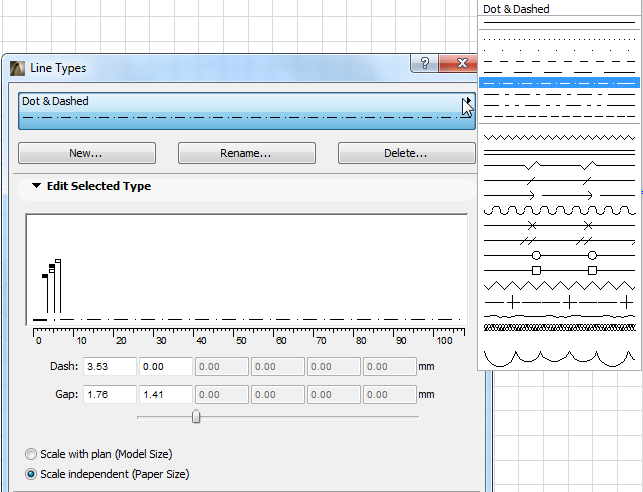Choose the break-mark line type
This screenshot has height=492, width=643.
click(559, 165)
